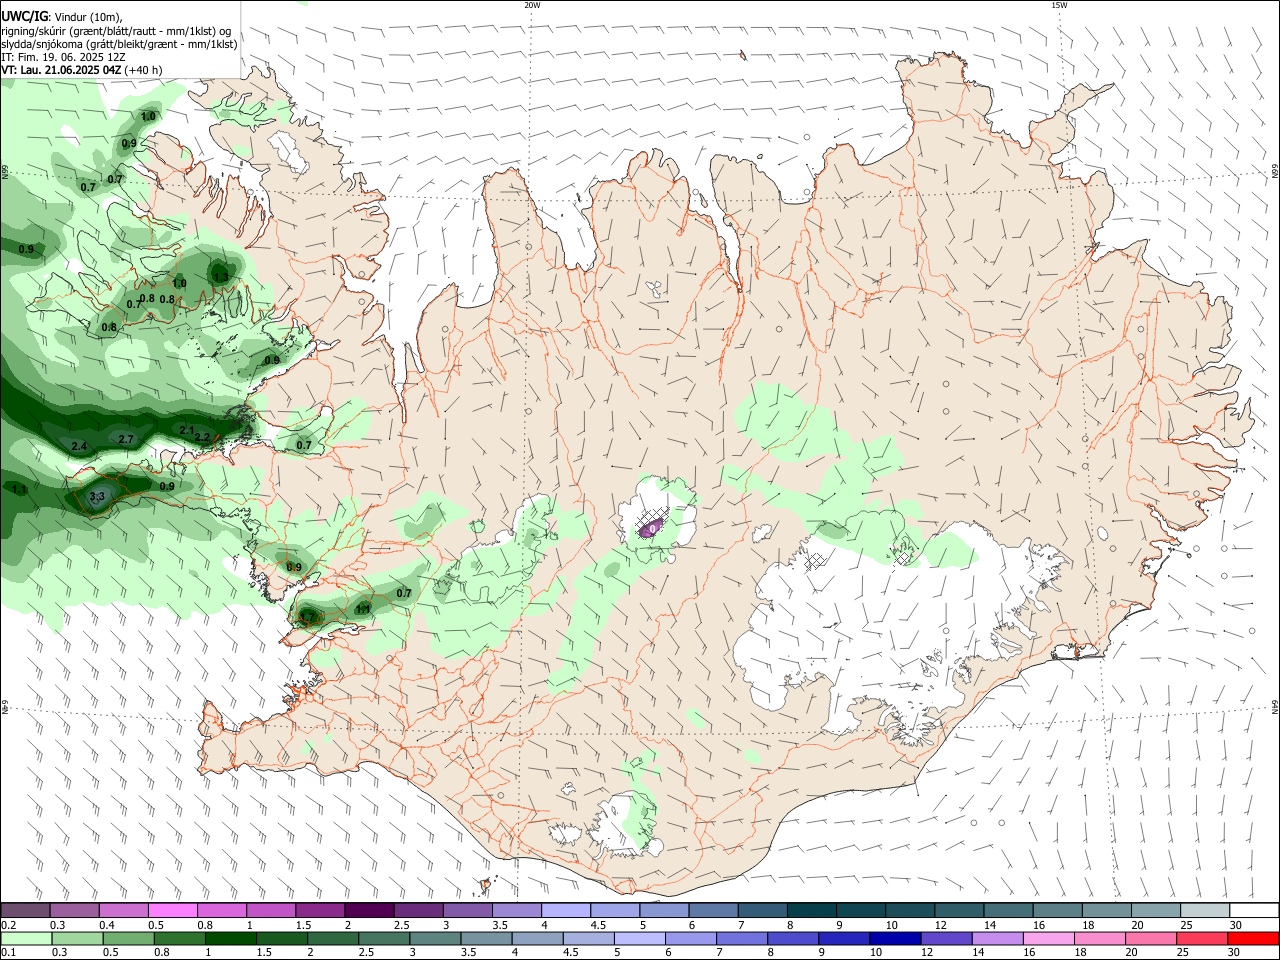Click bottom-row legend swatch between 3 and 3.5
The width and height of the screenshot is (1280, 960).
(x=435, y=938)
